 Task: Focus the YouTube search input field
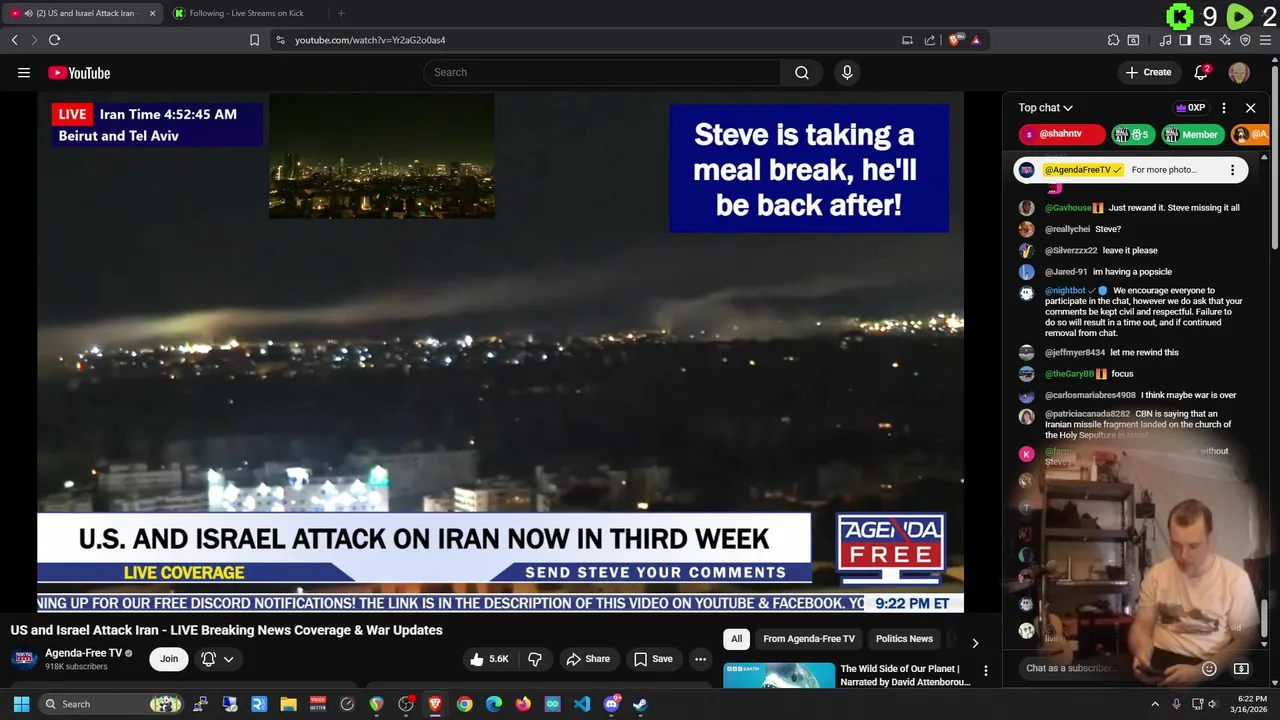(602, 72)
